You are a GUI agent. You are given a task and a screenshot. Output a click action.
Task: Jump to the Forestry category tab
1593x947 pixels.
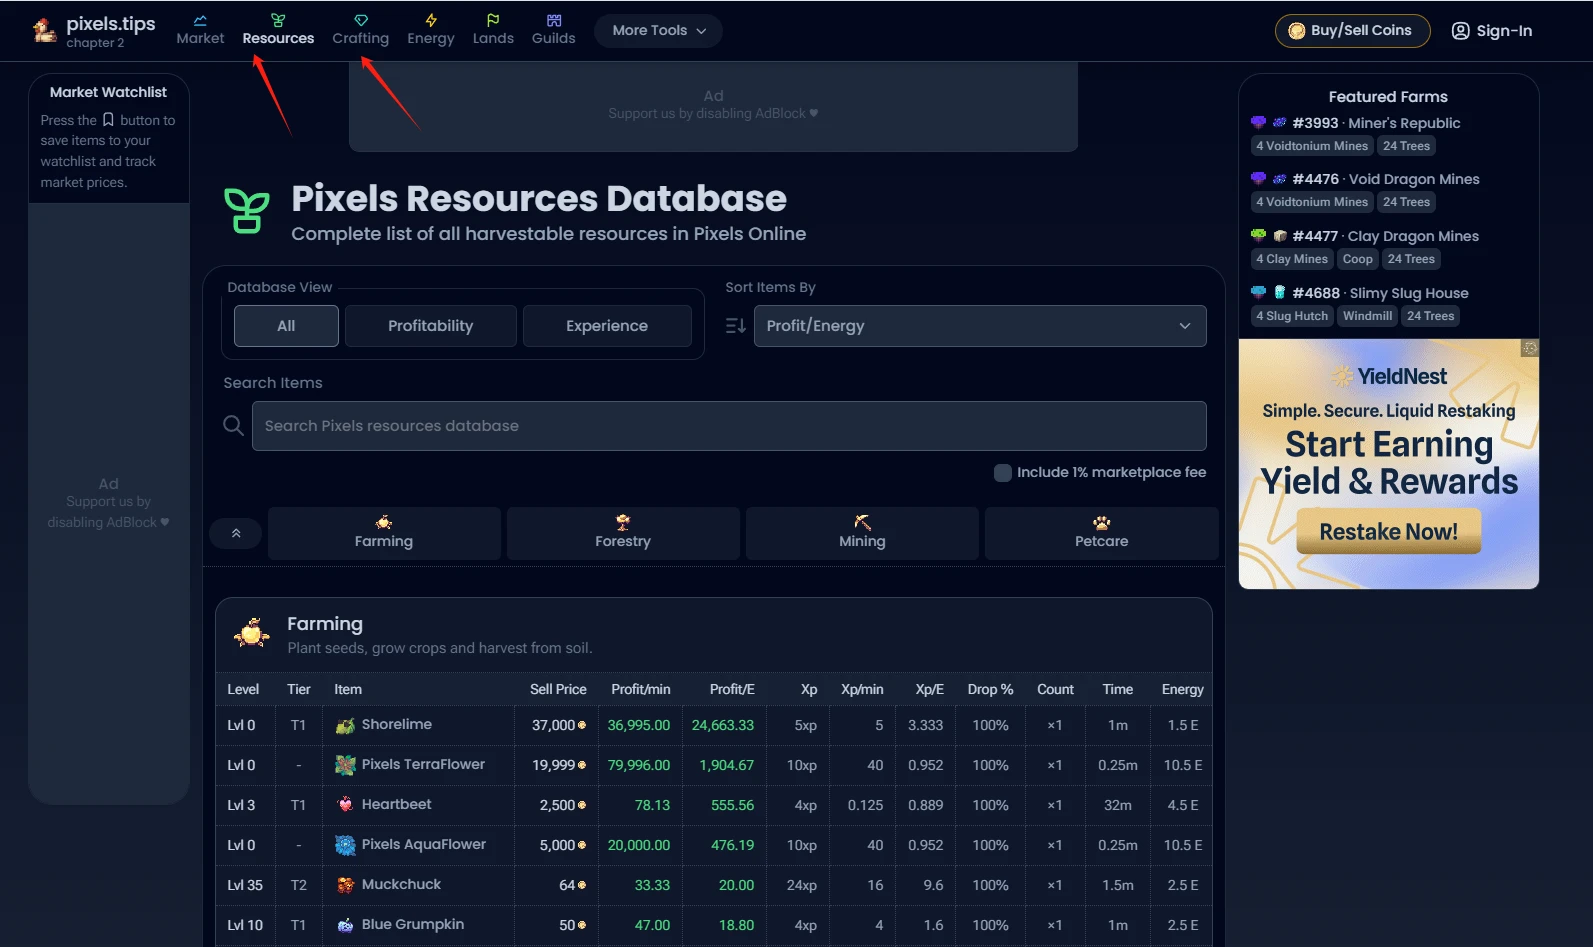[623, 533]
